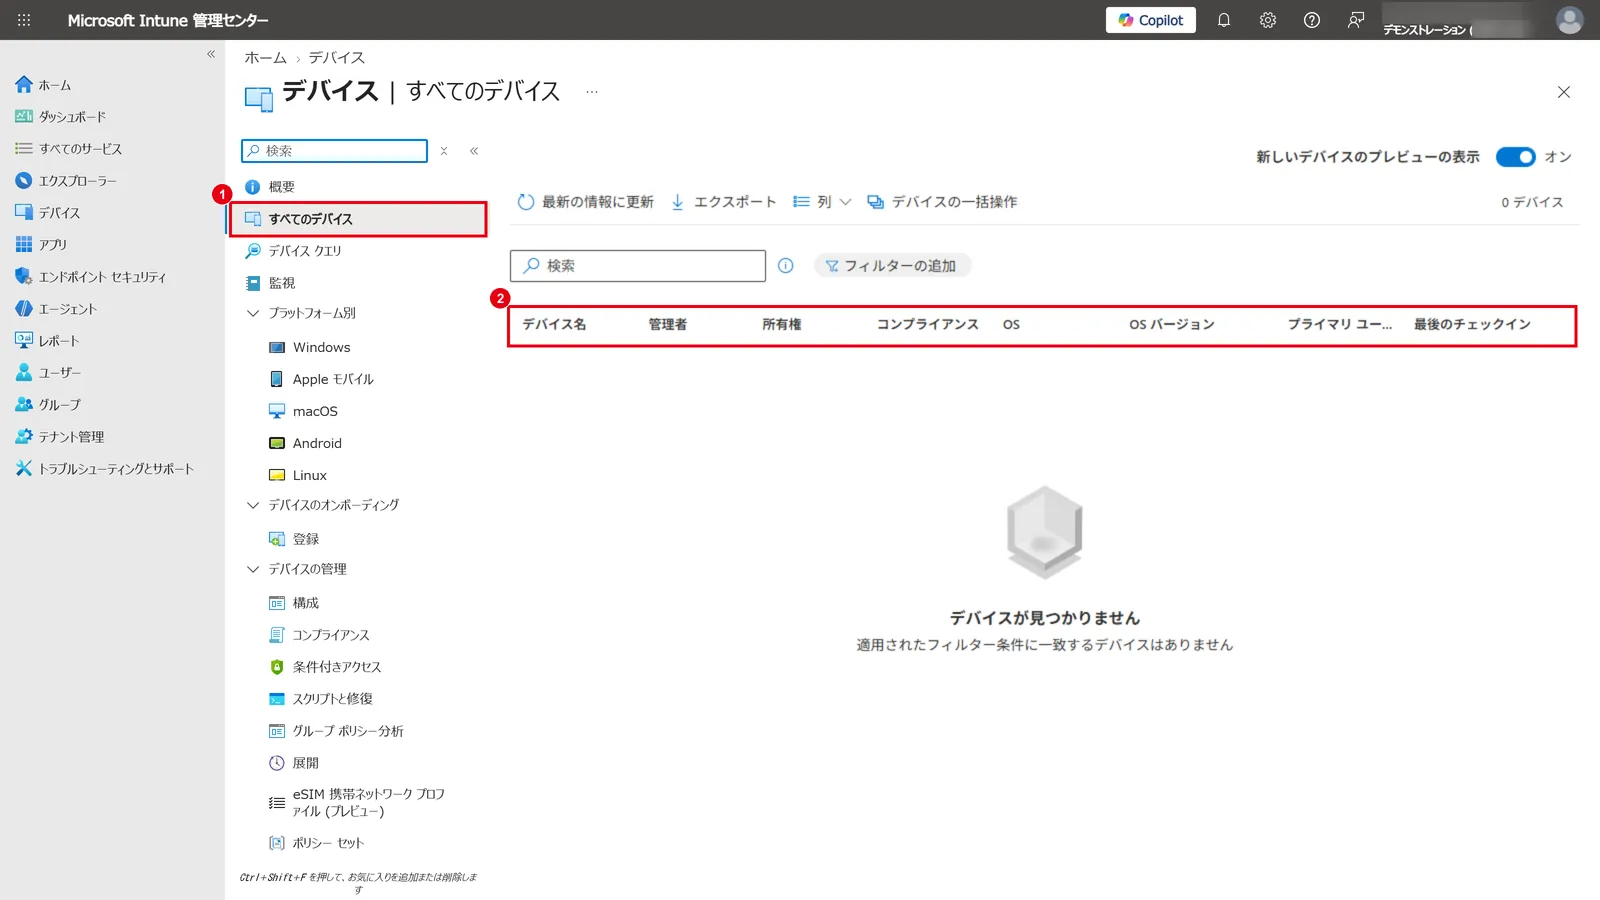Open Copilot from the top bar
This screenshot has height=900, width=1600.
pyautogui.click(x=1150, y=20)
